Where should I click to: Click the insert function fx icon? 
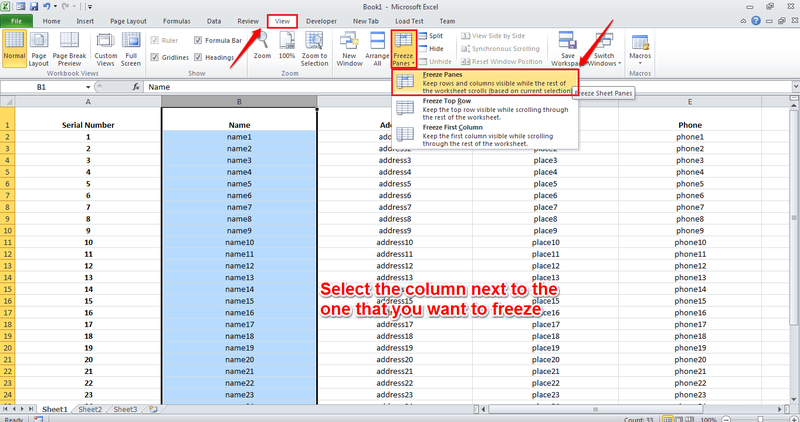136,87
